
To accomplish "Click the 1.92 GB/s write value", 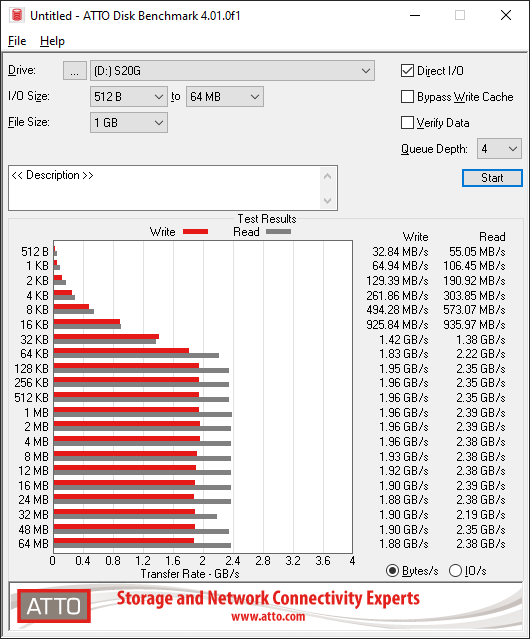I will click(x=404, y=471).
